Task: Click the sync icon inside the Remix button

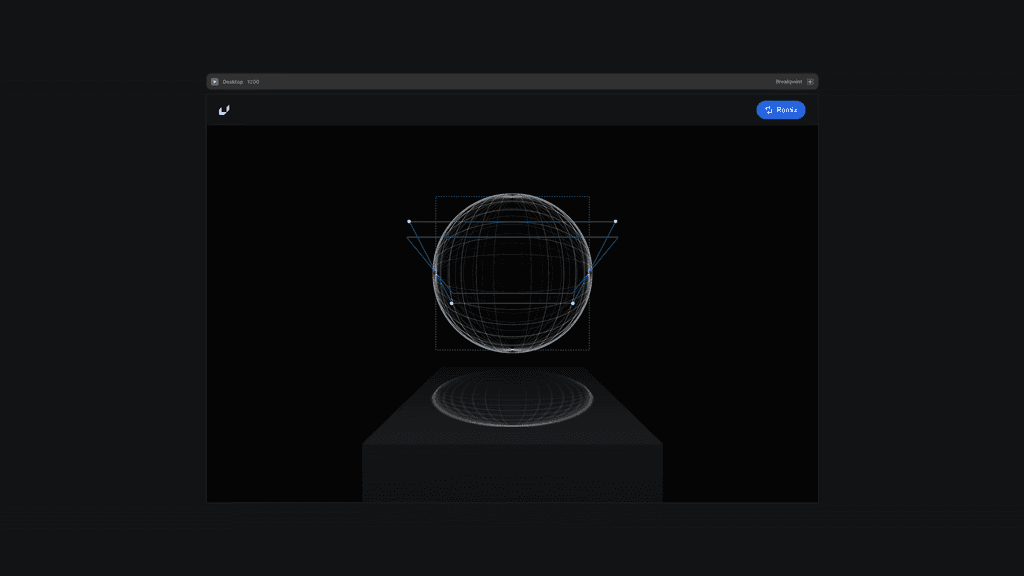Action: 769,109
